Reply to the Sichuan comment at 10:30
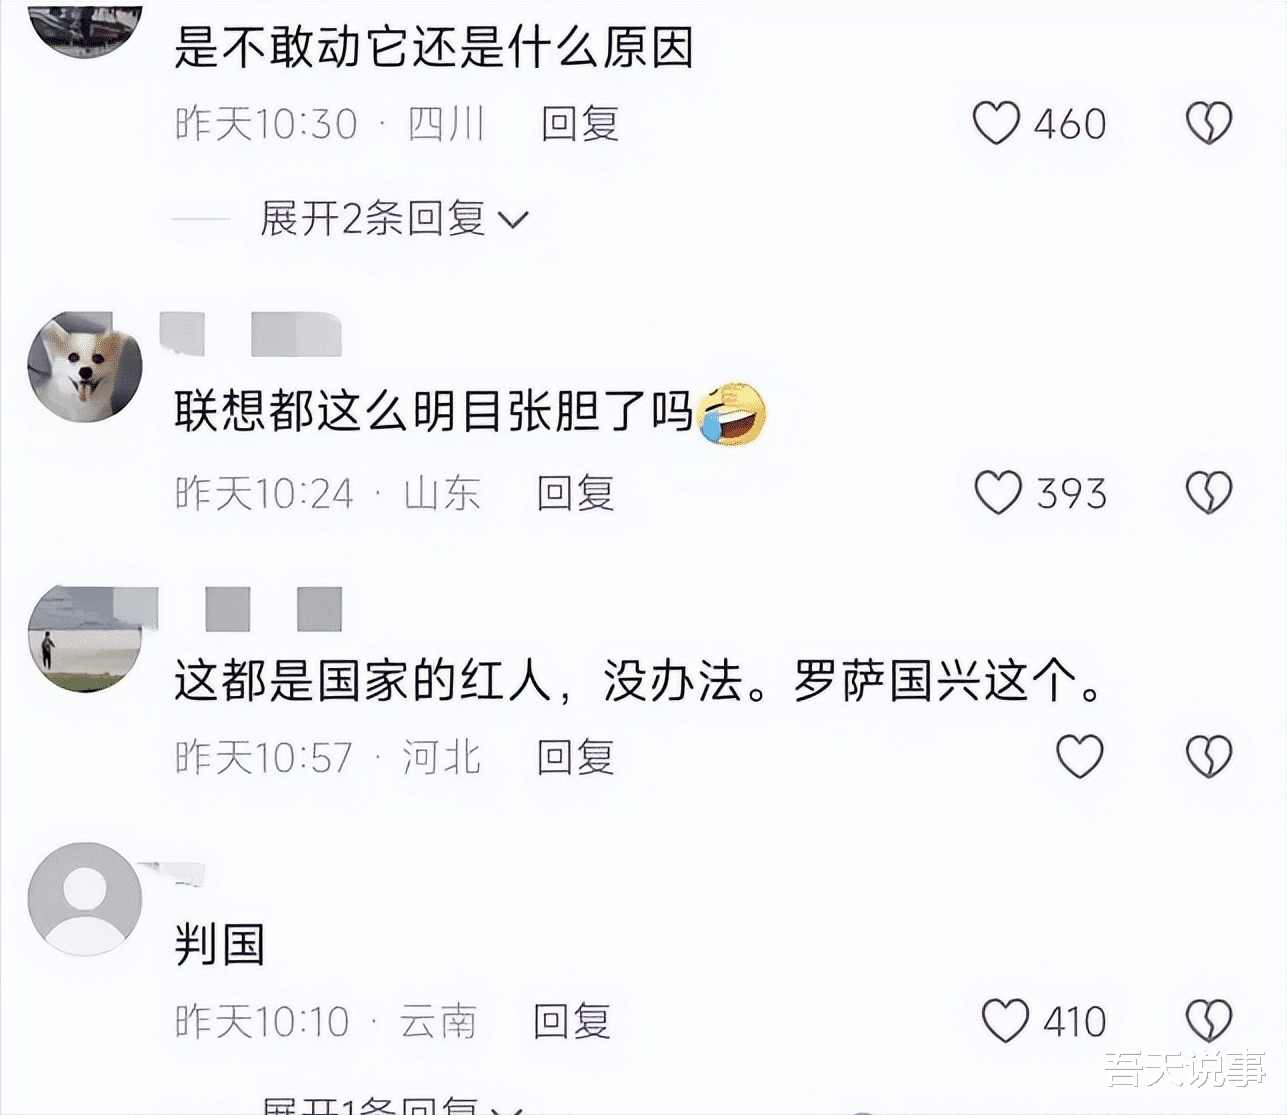 click(580, 124)
